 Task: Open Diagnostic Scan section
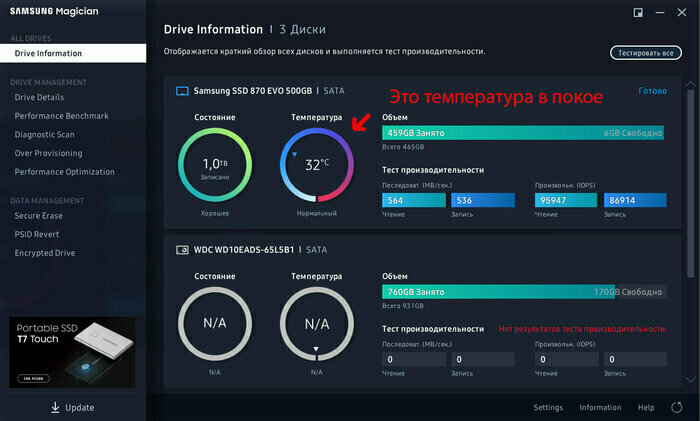point(45,134)
